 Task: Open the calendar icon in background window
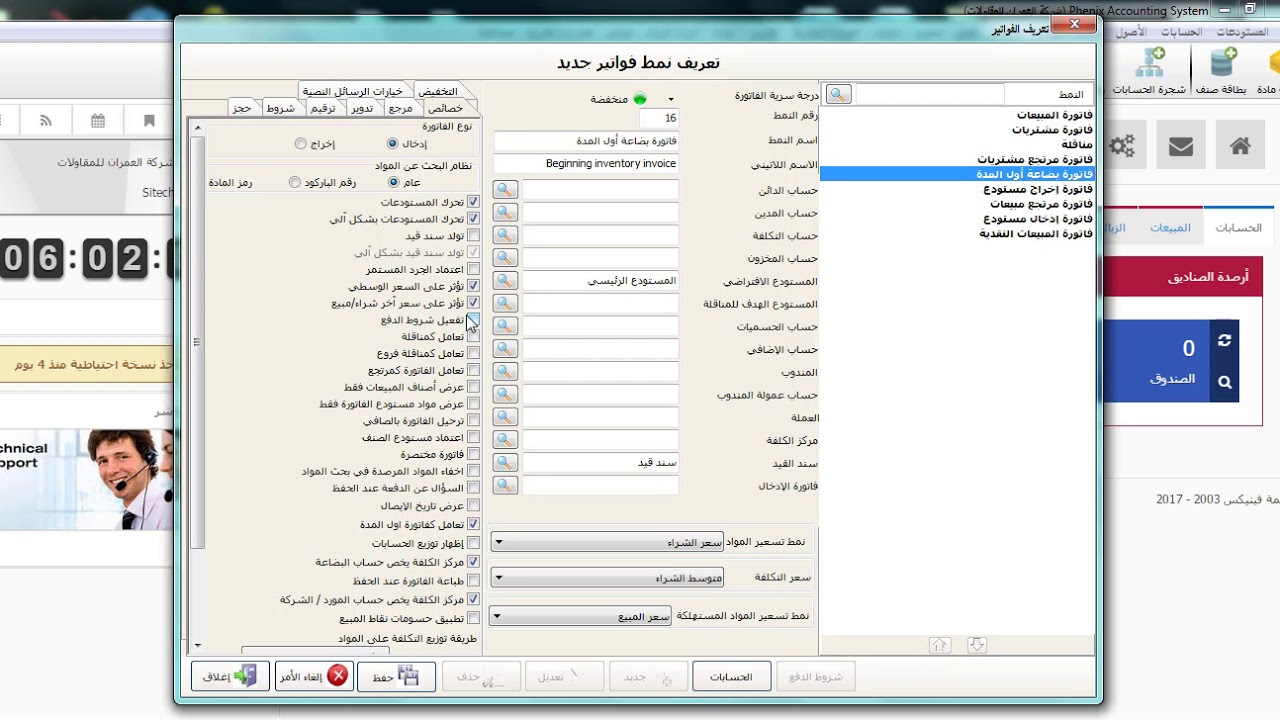pos(97,121)
